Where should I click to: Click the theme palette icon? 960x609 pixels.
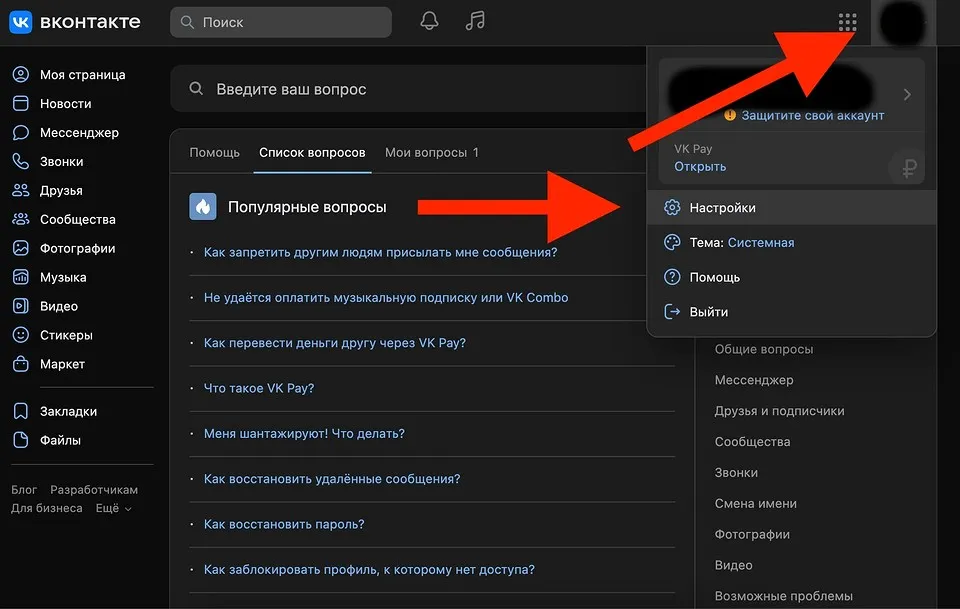(672, 242)
